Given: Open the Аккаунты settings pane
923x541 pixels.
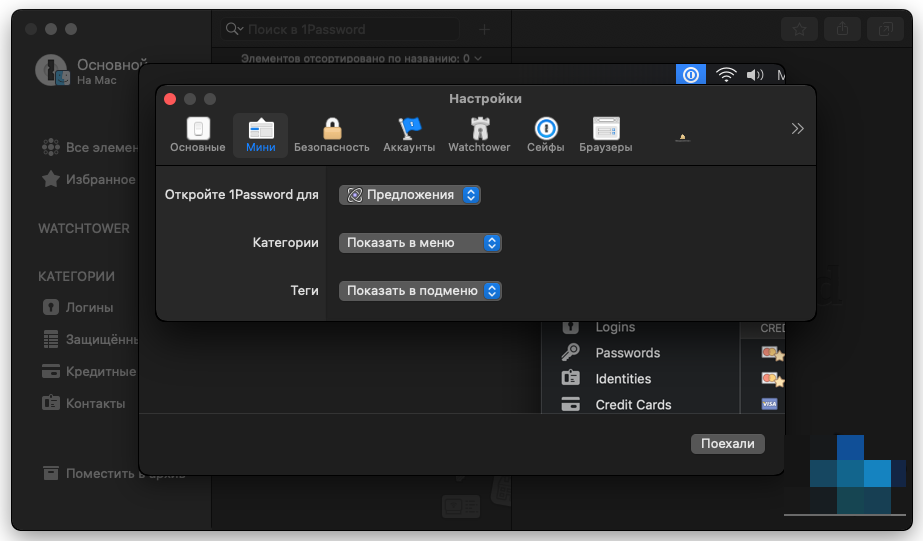Looking at the screenshot, I should click(x=409, y=135).
